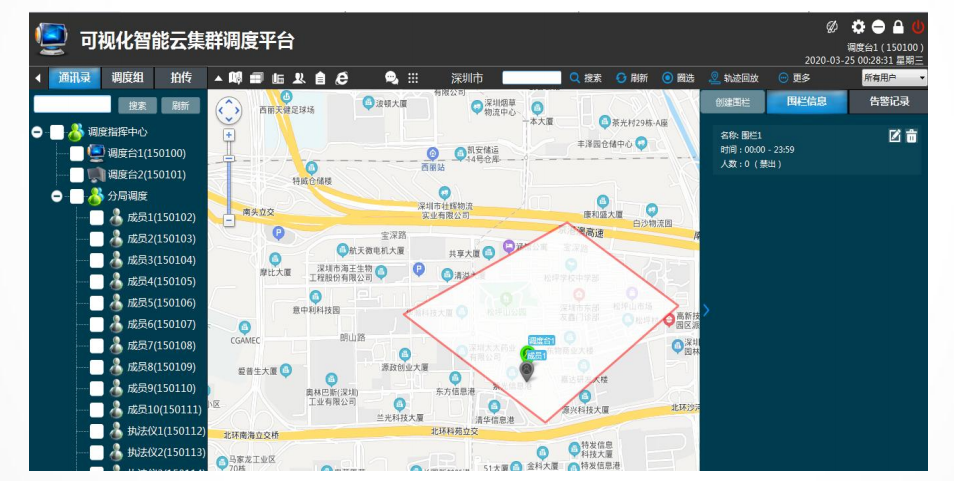Collapse the 分局调度 tree node
954x481 pixels.
point(57,196)
